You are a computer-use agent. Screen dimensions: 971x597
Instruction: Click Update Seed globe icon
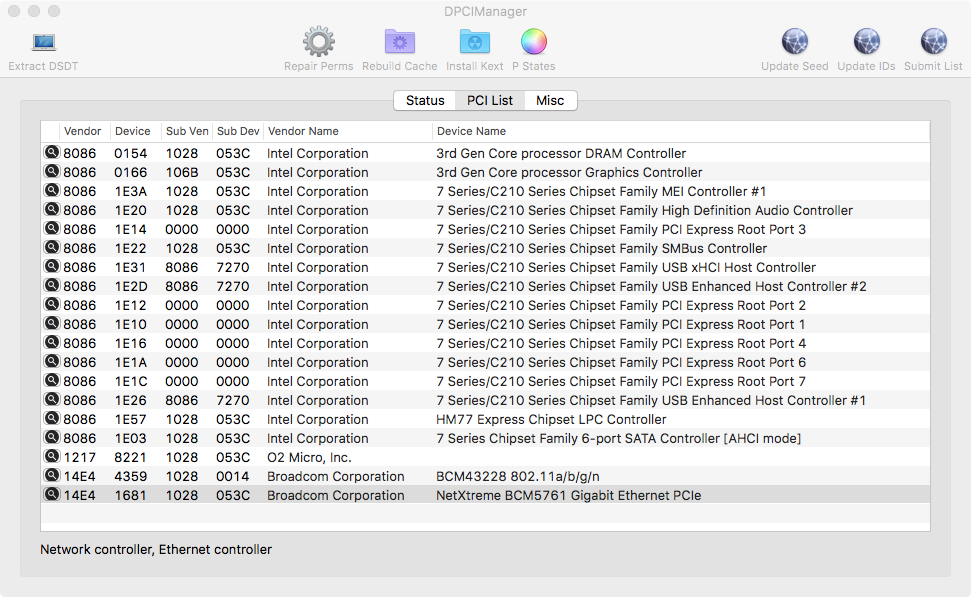[795, 41]
